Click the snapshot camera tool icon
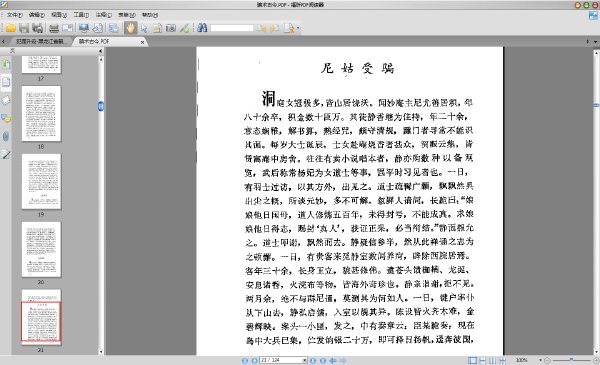Image resolution: width=600 pixels, height=365 pixels. click(x=171, y=28)
